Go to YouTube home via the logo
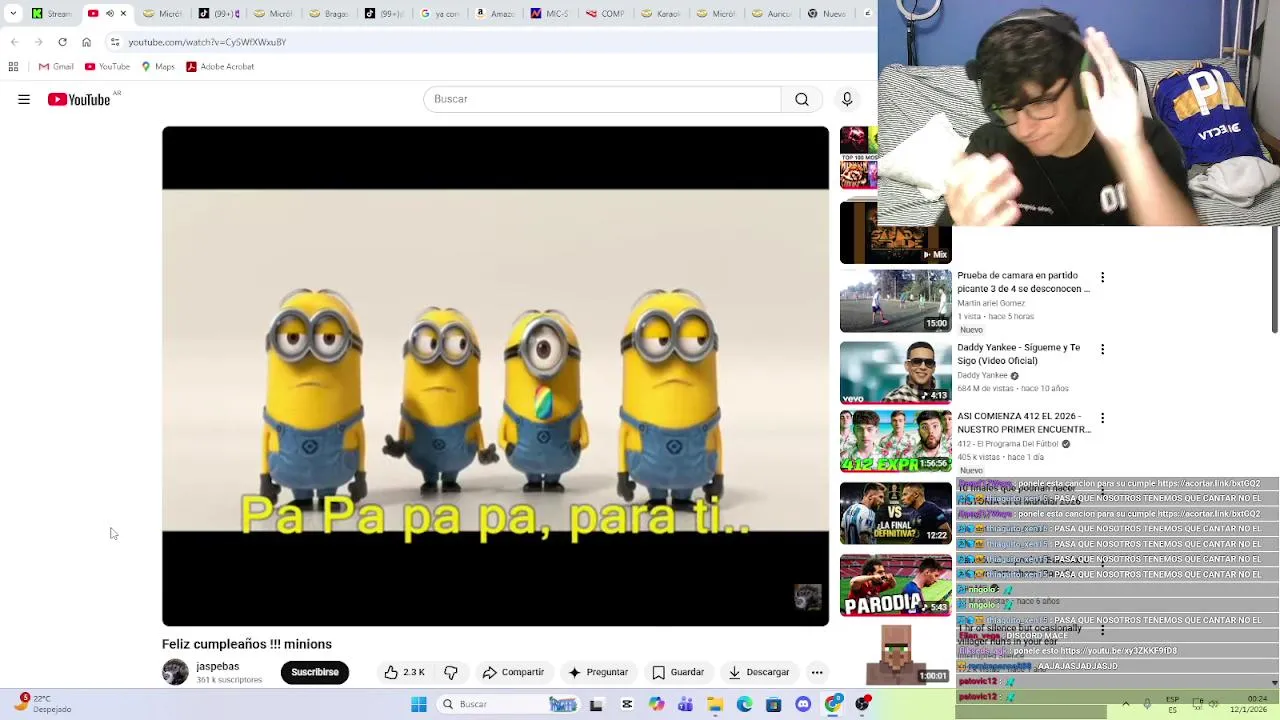The height and width of the screenshot is (720, 1280). tap(79, 99)
